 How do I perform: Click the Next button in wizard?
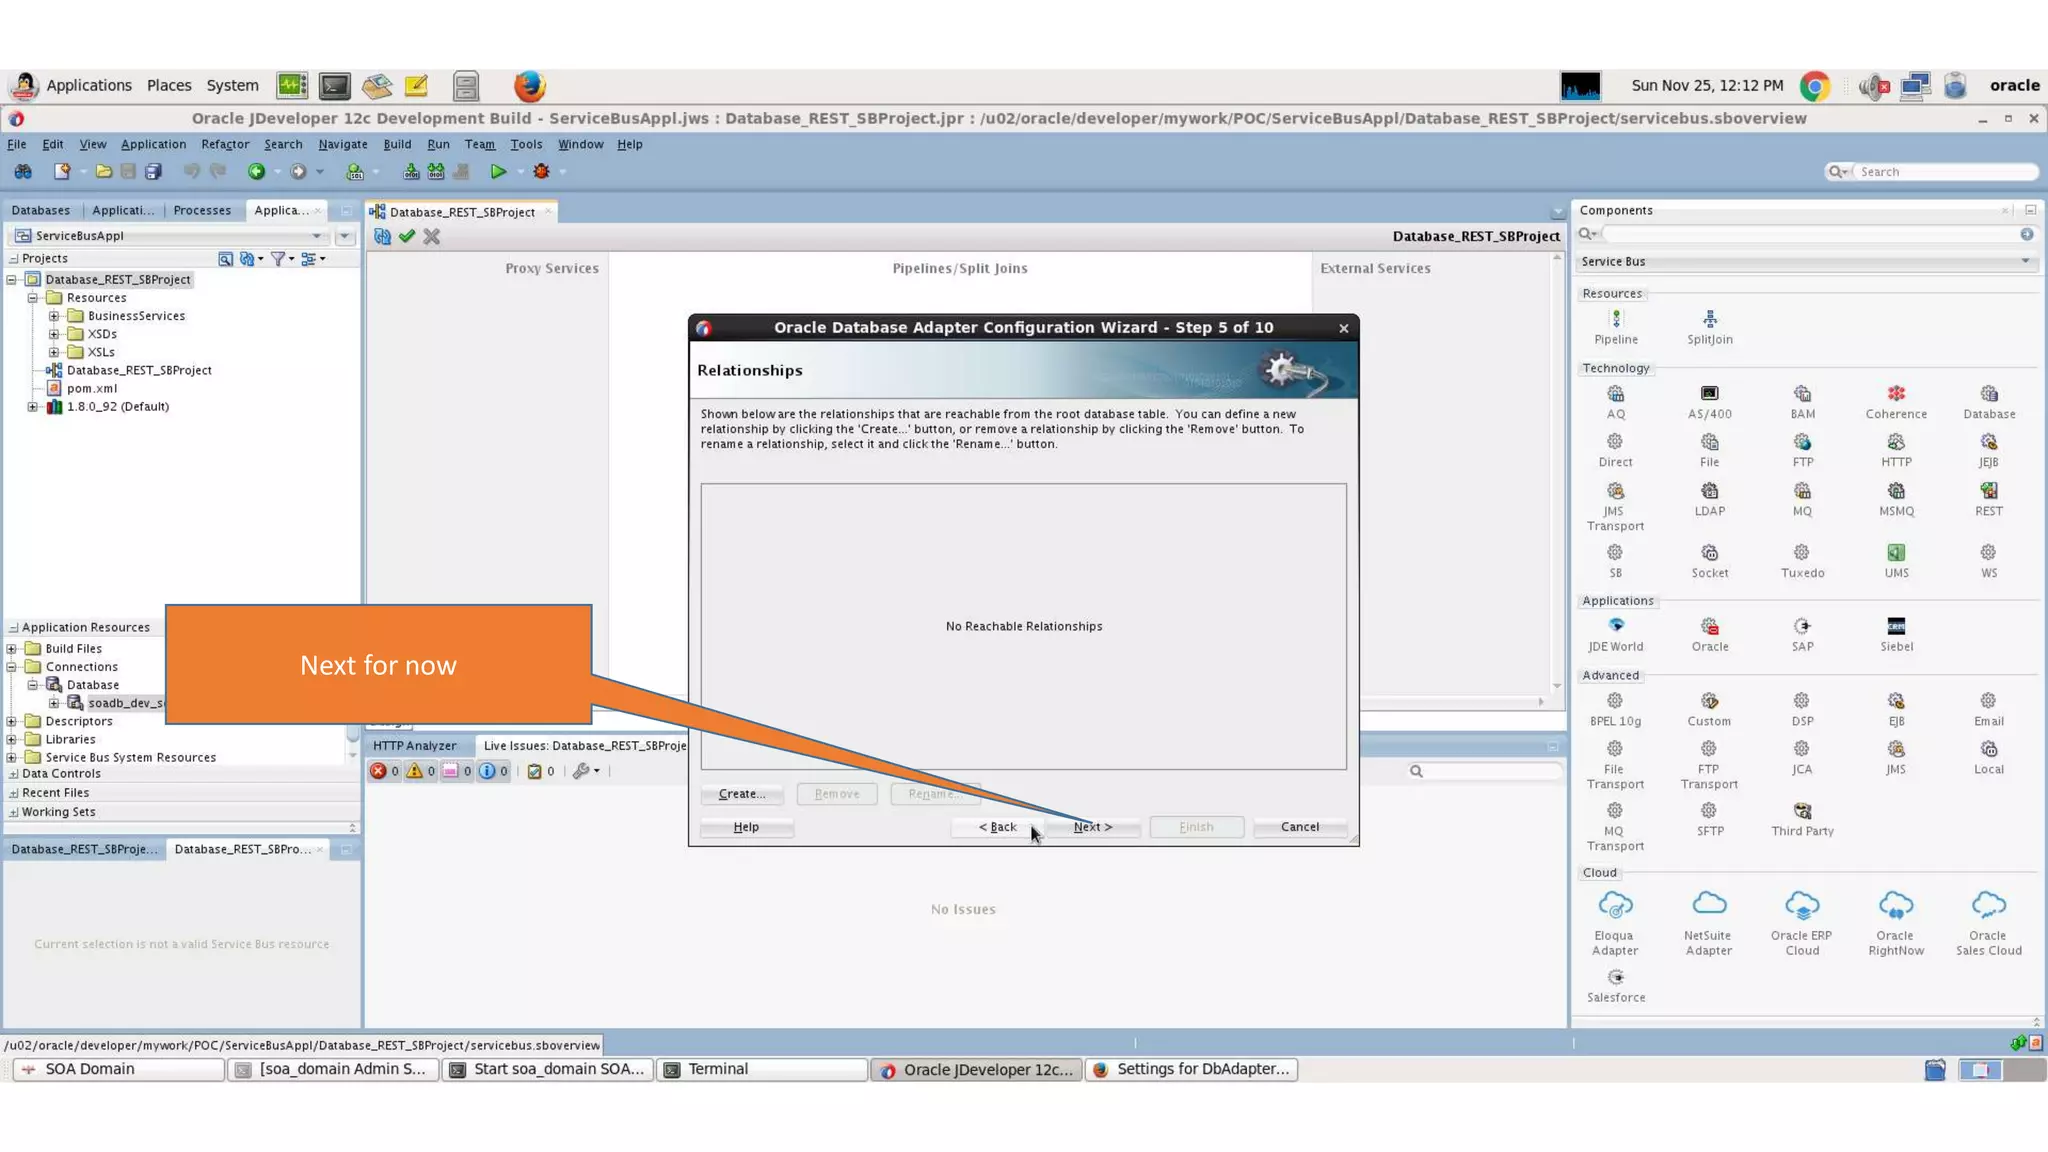pyautogui.click(x=1092, y=827)
